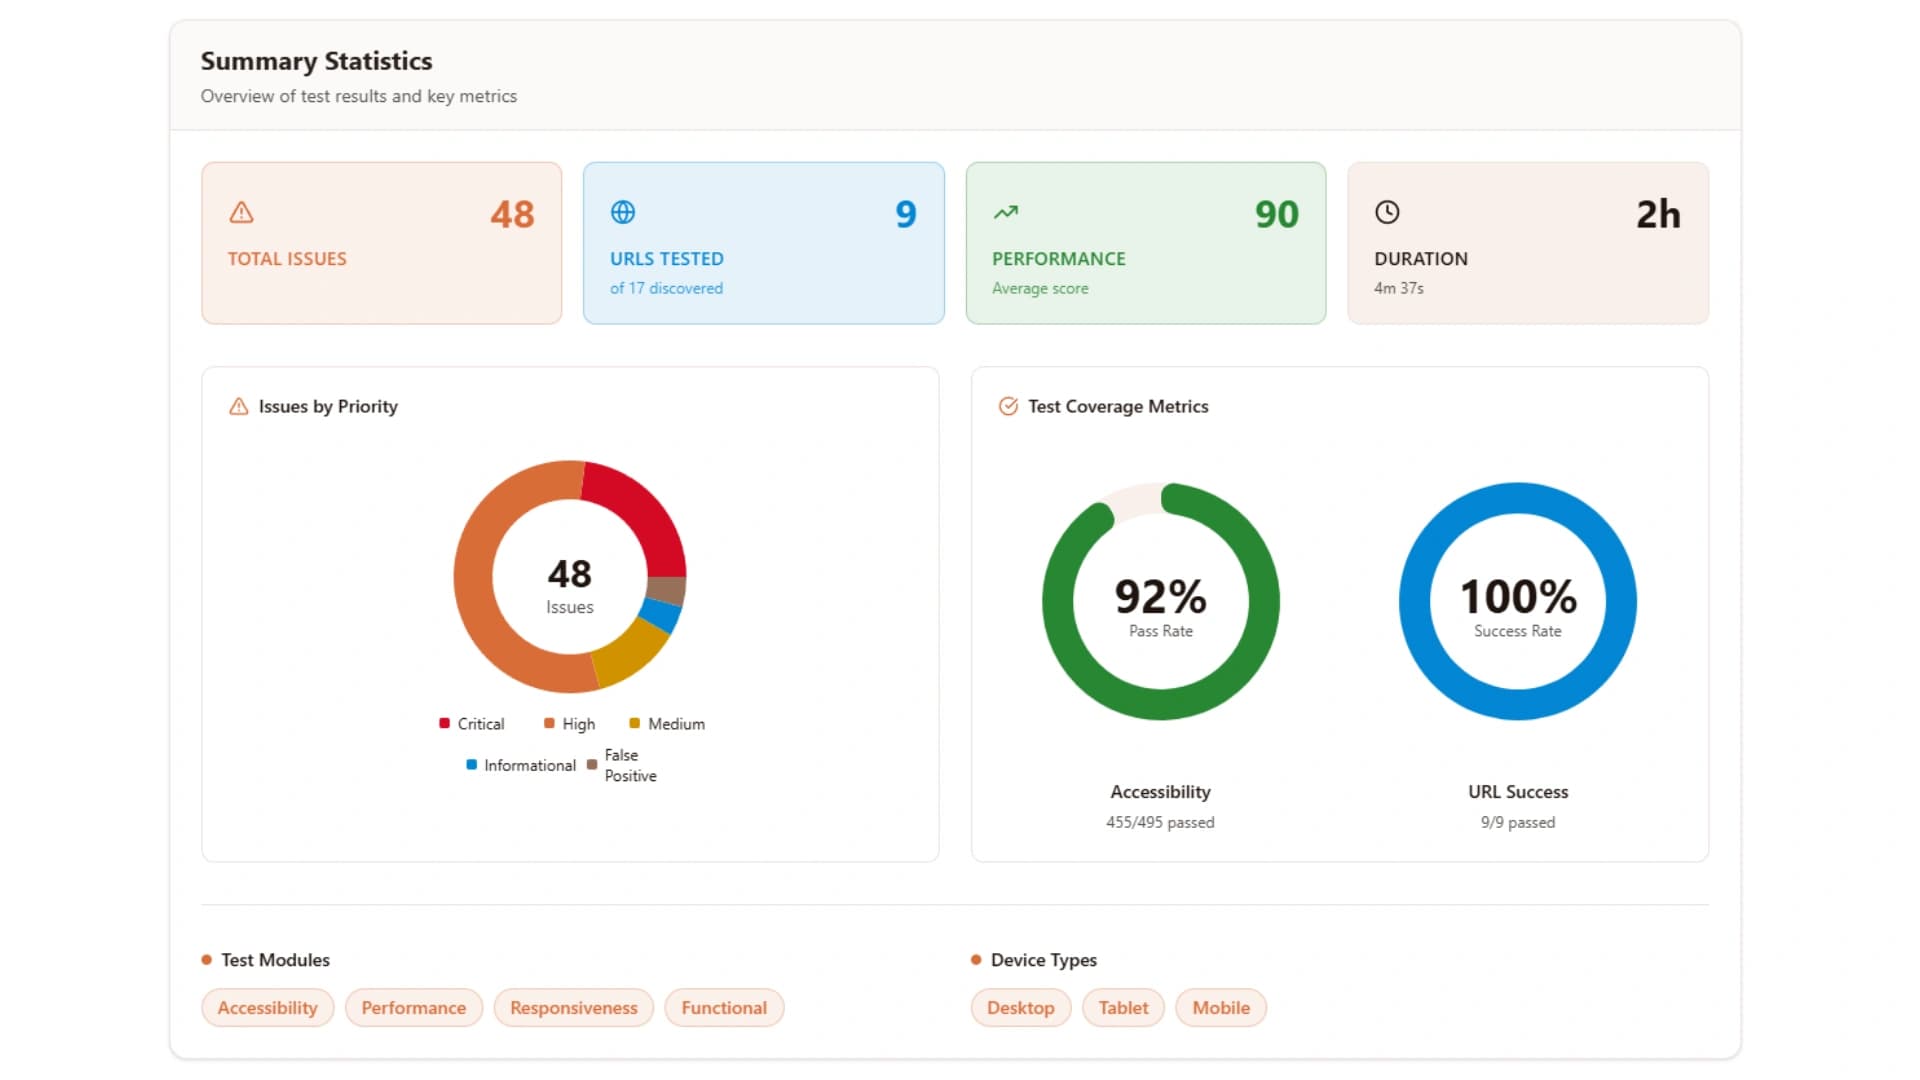Click orange bullet dot beside Test Modules

tap(206, 960)
